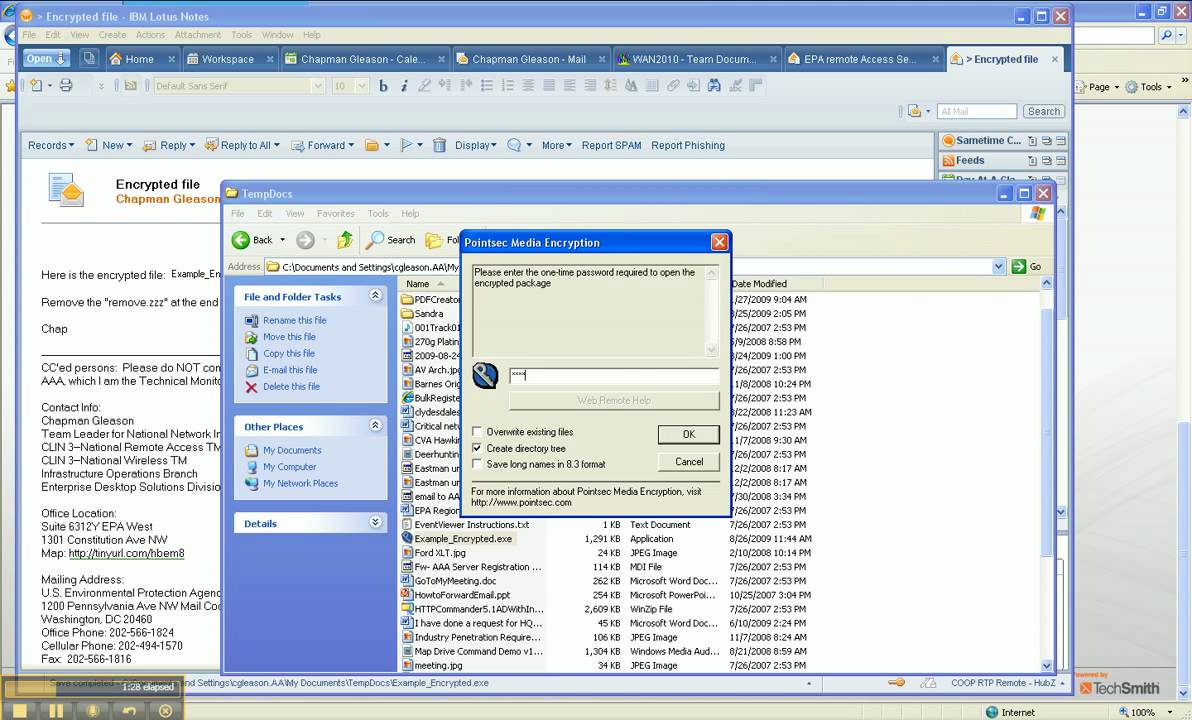The image size is (1192, 720).
Task: Expand the Reply to All dropdown
Action: coord(243,145)
